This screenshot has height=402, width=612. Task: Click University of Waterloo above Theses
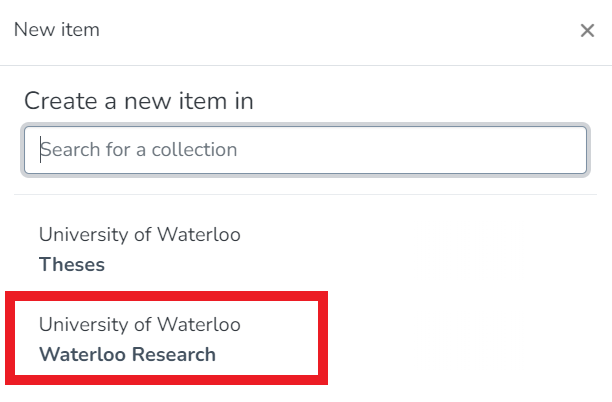pos(140,235)
